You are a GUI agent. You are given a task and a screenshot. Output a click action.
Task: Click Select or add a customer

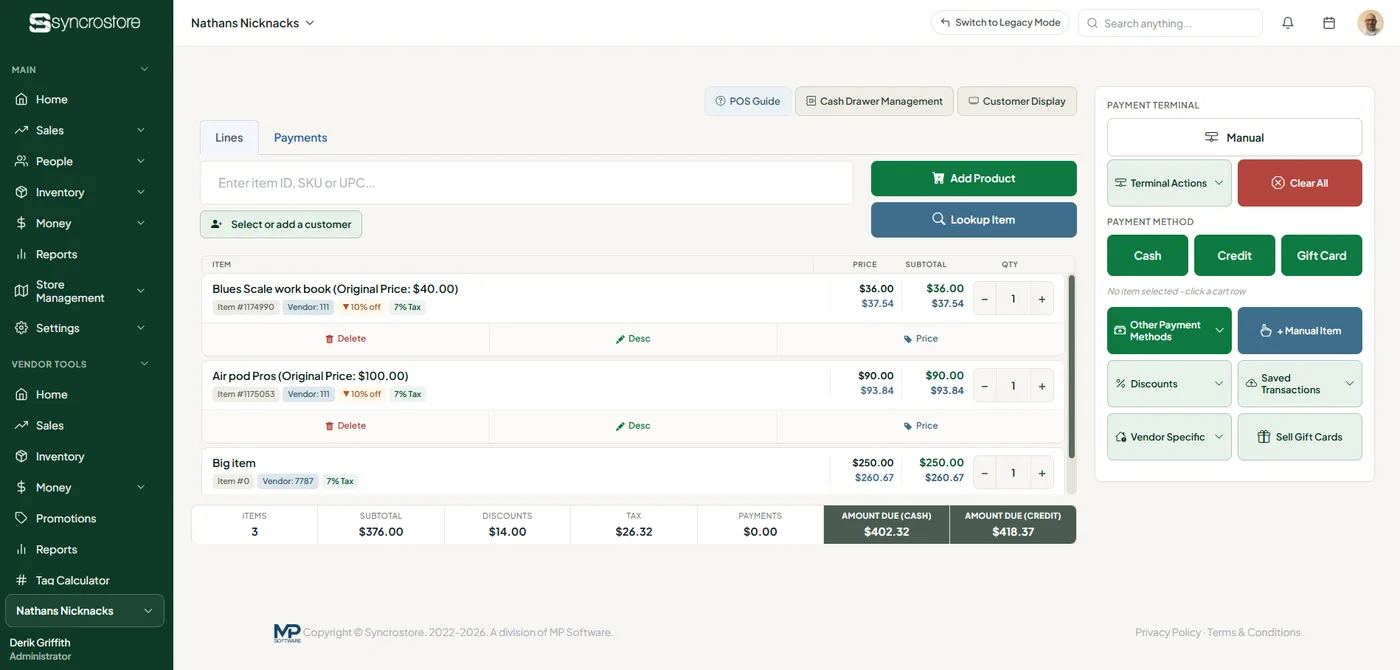point(281,225)
